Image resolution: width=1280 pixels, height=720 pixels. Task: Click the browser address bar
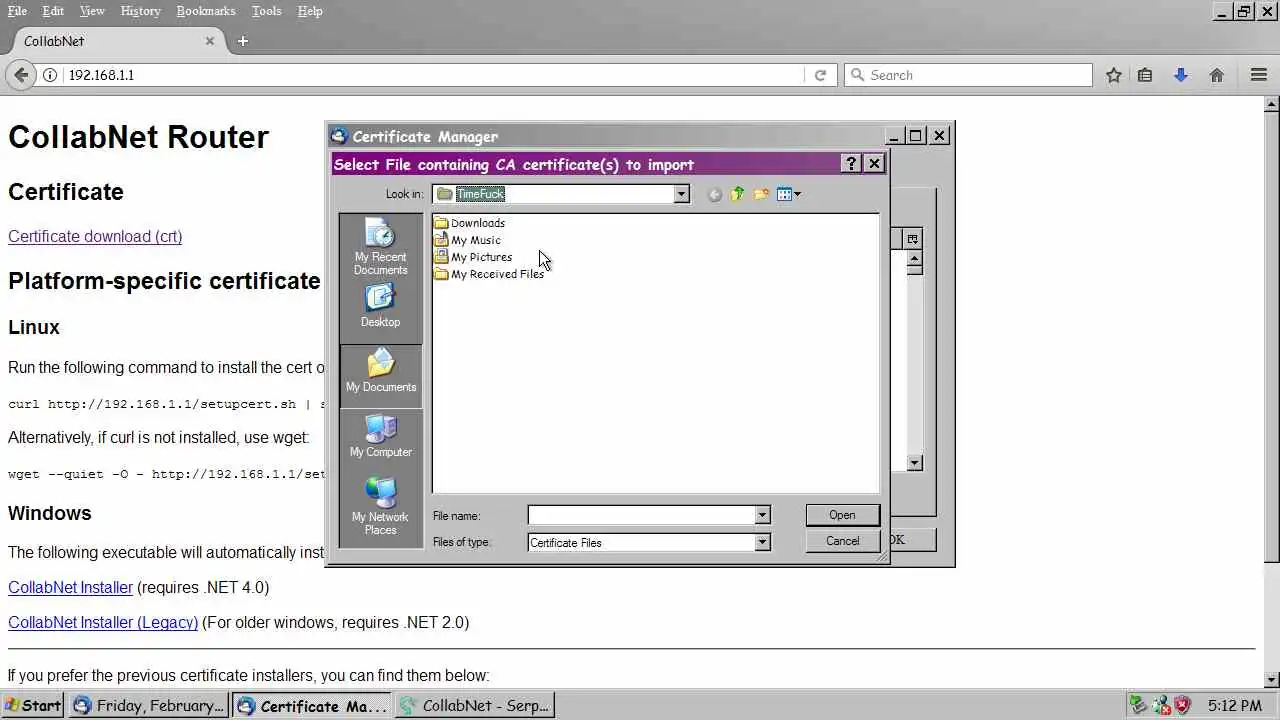pyautogui.click(x=434, y=75)
